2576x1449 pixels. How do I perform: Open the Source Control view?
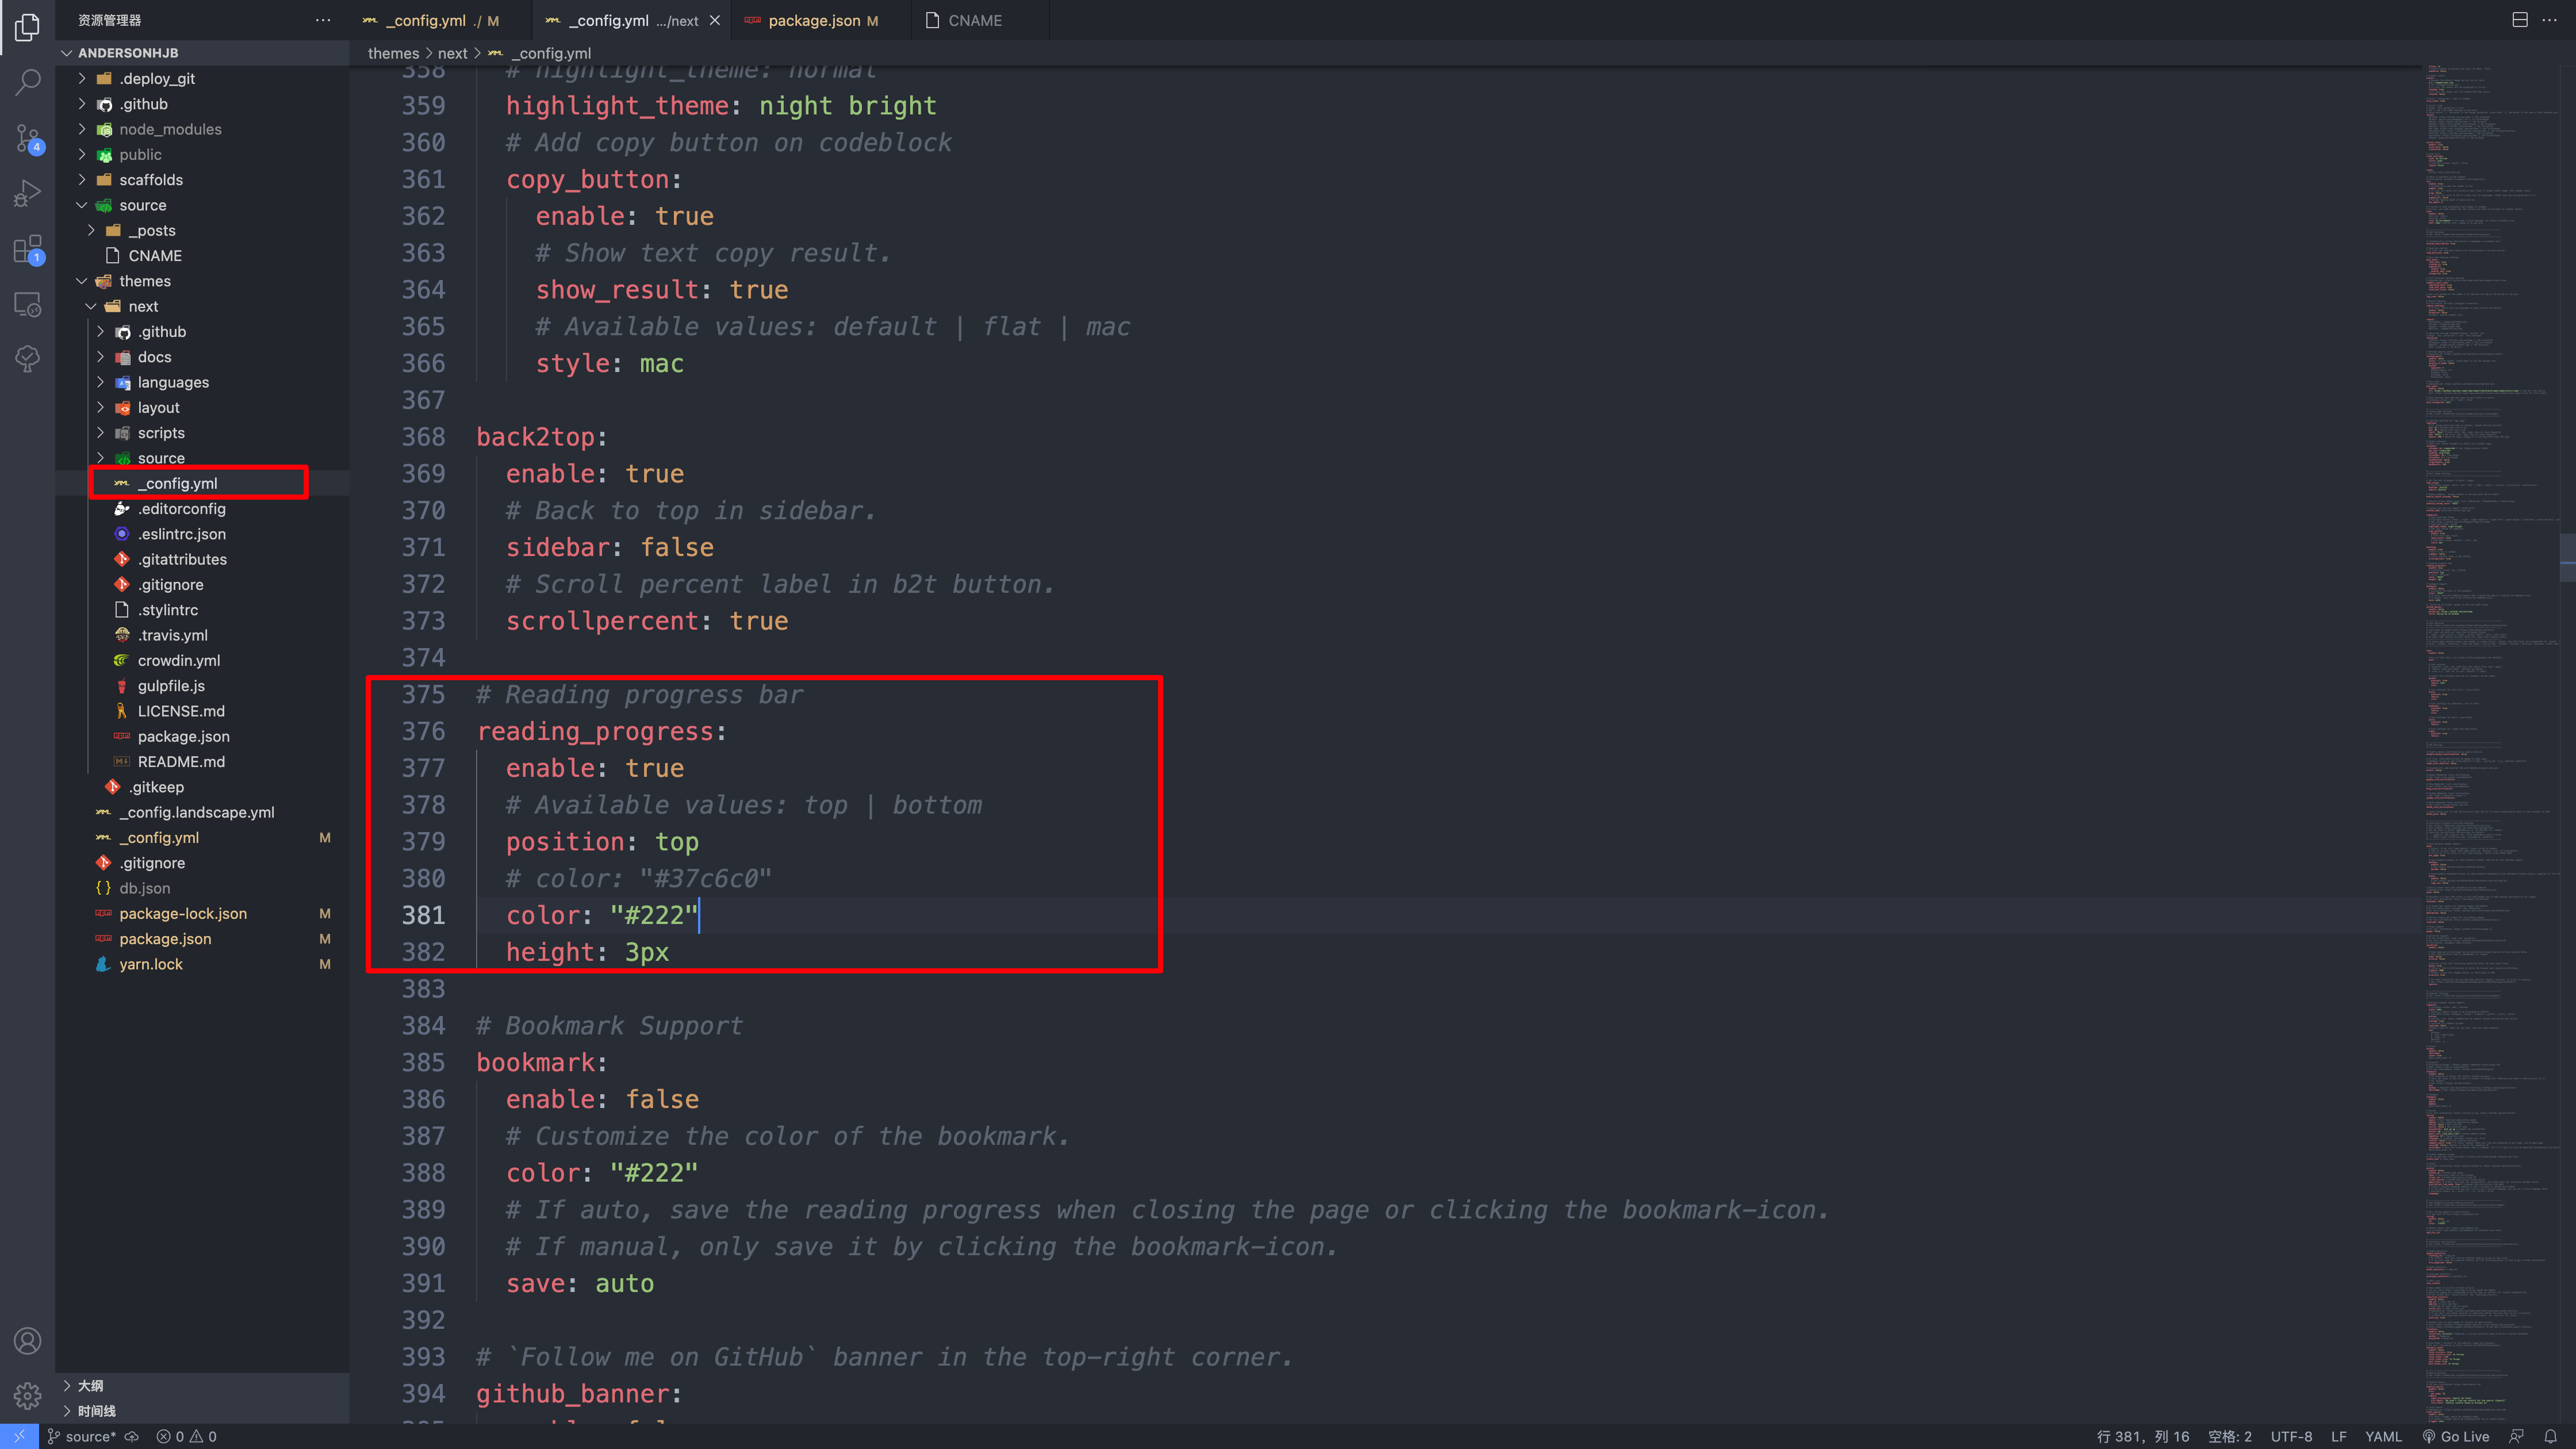[x=28, y=138]
